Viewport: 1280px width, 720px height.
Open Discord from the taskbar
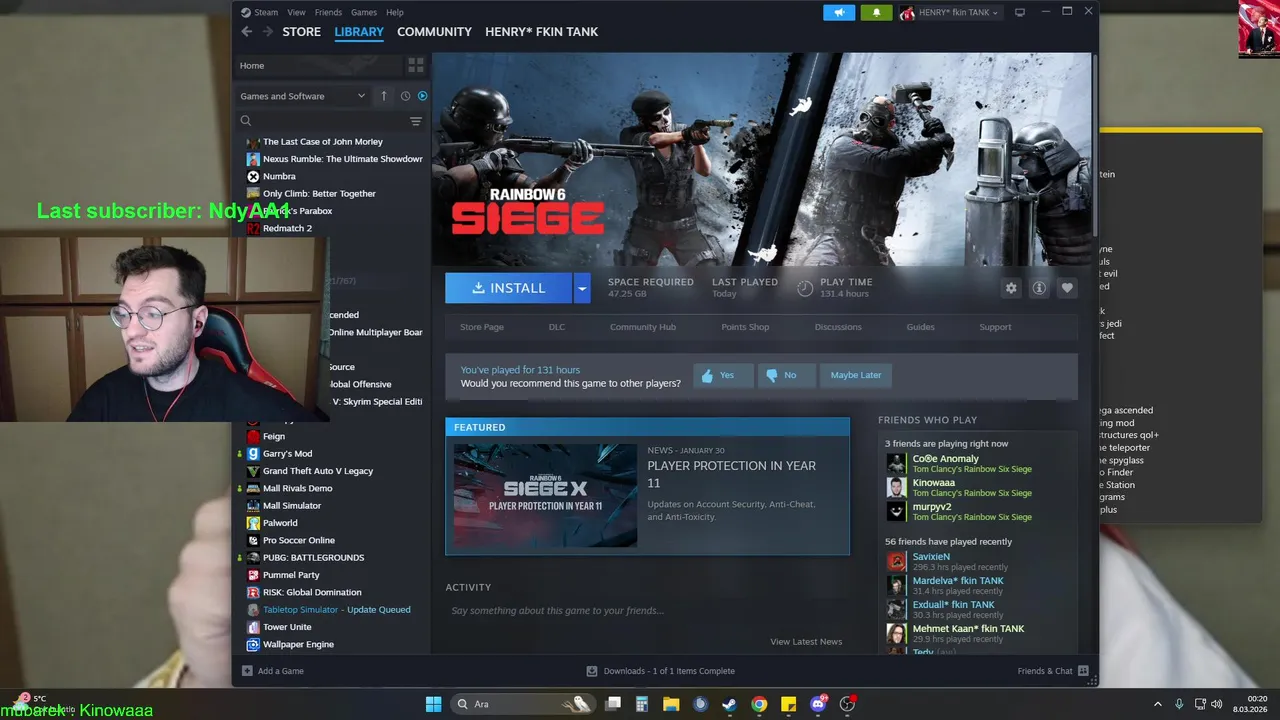coord(818,704)
